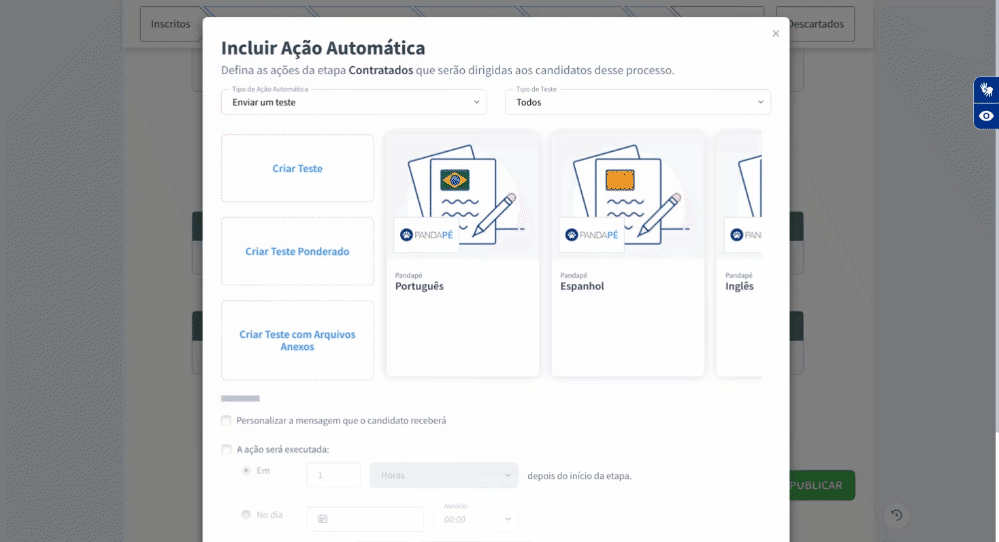Select the Português test Brazil flag image
Viewport: 999px width, 542px height.
455,180
